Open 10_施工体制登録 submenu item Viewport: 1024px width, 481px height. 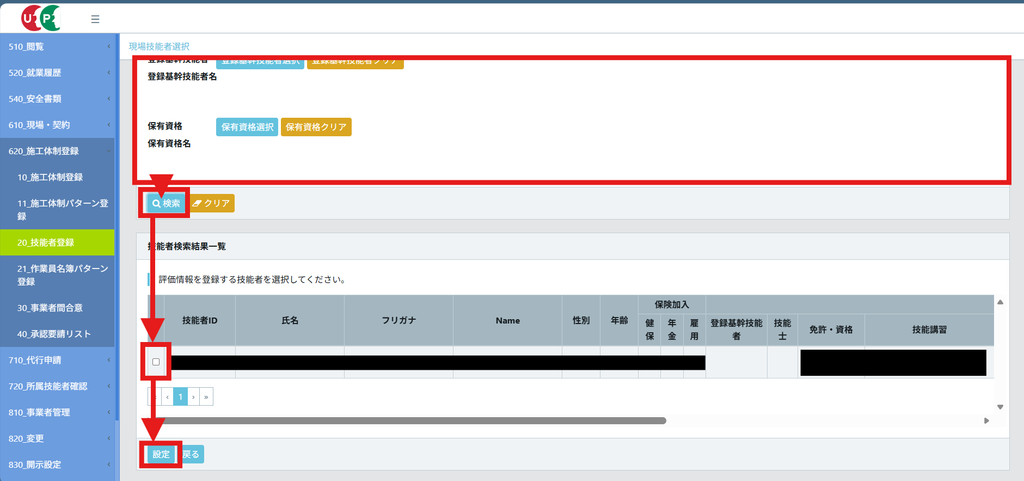(x=57, y=177)
